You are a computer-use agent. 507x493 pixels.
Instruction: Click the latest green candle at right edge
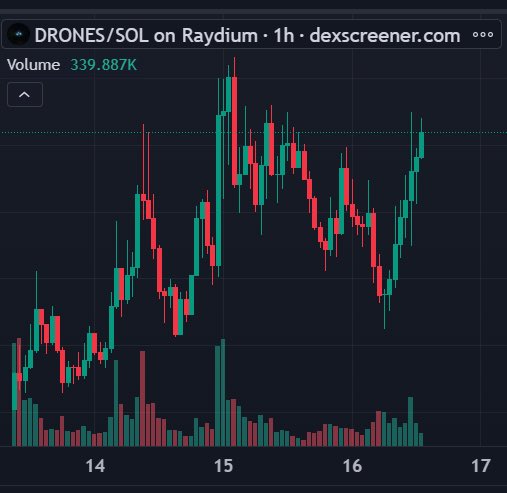[x=422, y=145]
